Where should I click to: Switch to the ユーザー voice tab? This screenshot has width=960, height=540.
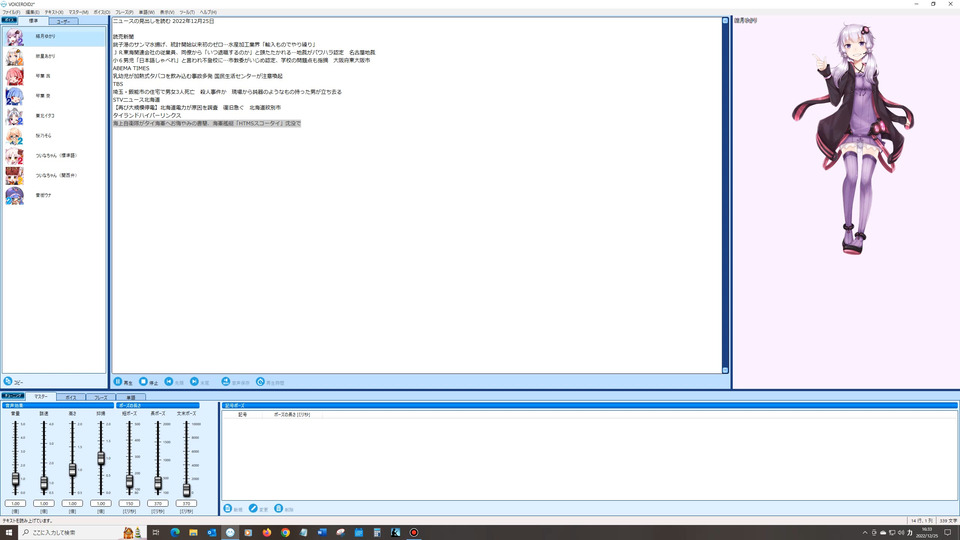coord(63,21)
